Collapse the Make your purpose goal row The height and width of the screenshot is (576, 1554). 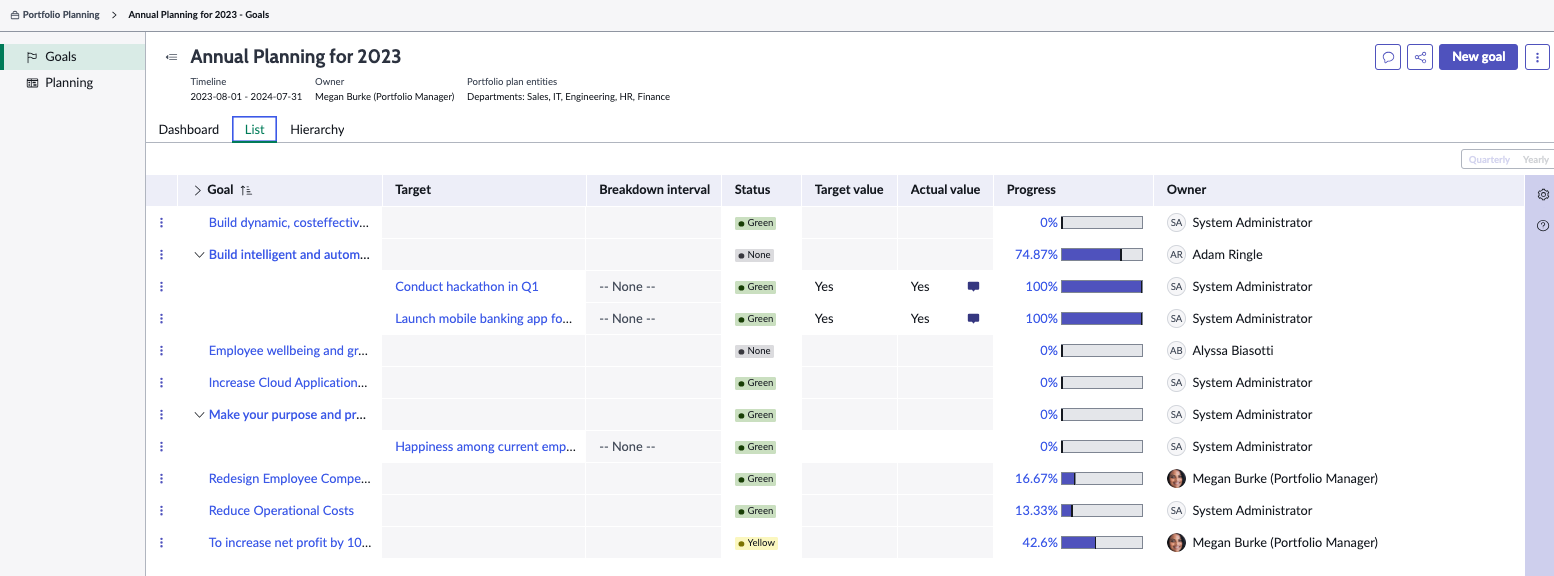(198, 415)
